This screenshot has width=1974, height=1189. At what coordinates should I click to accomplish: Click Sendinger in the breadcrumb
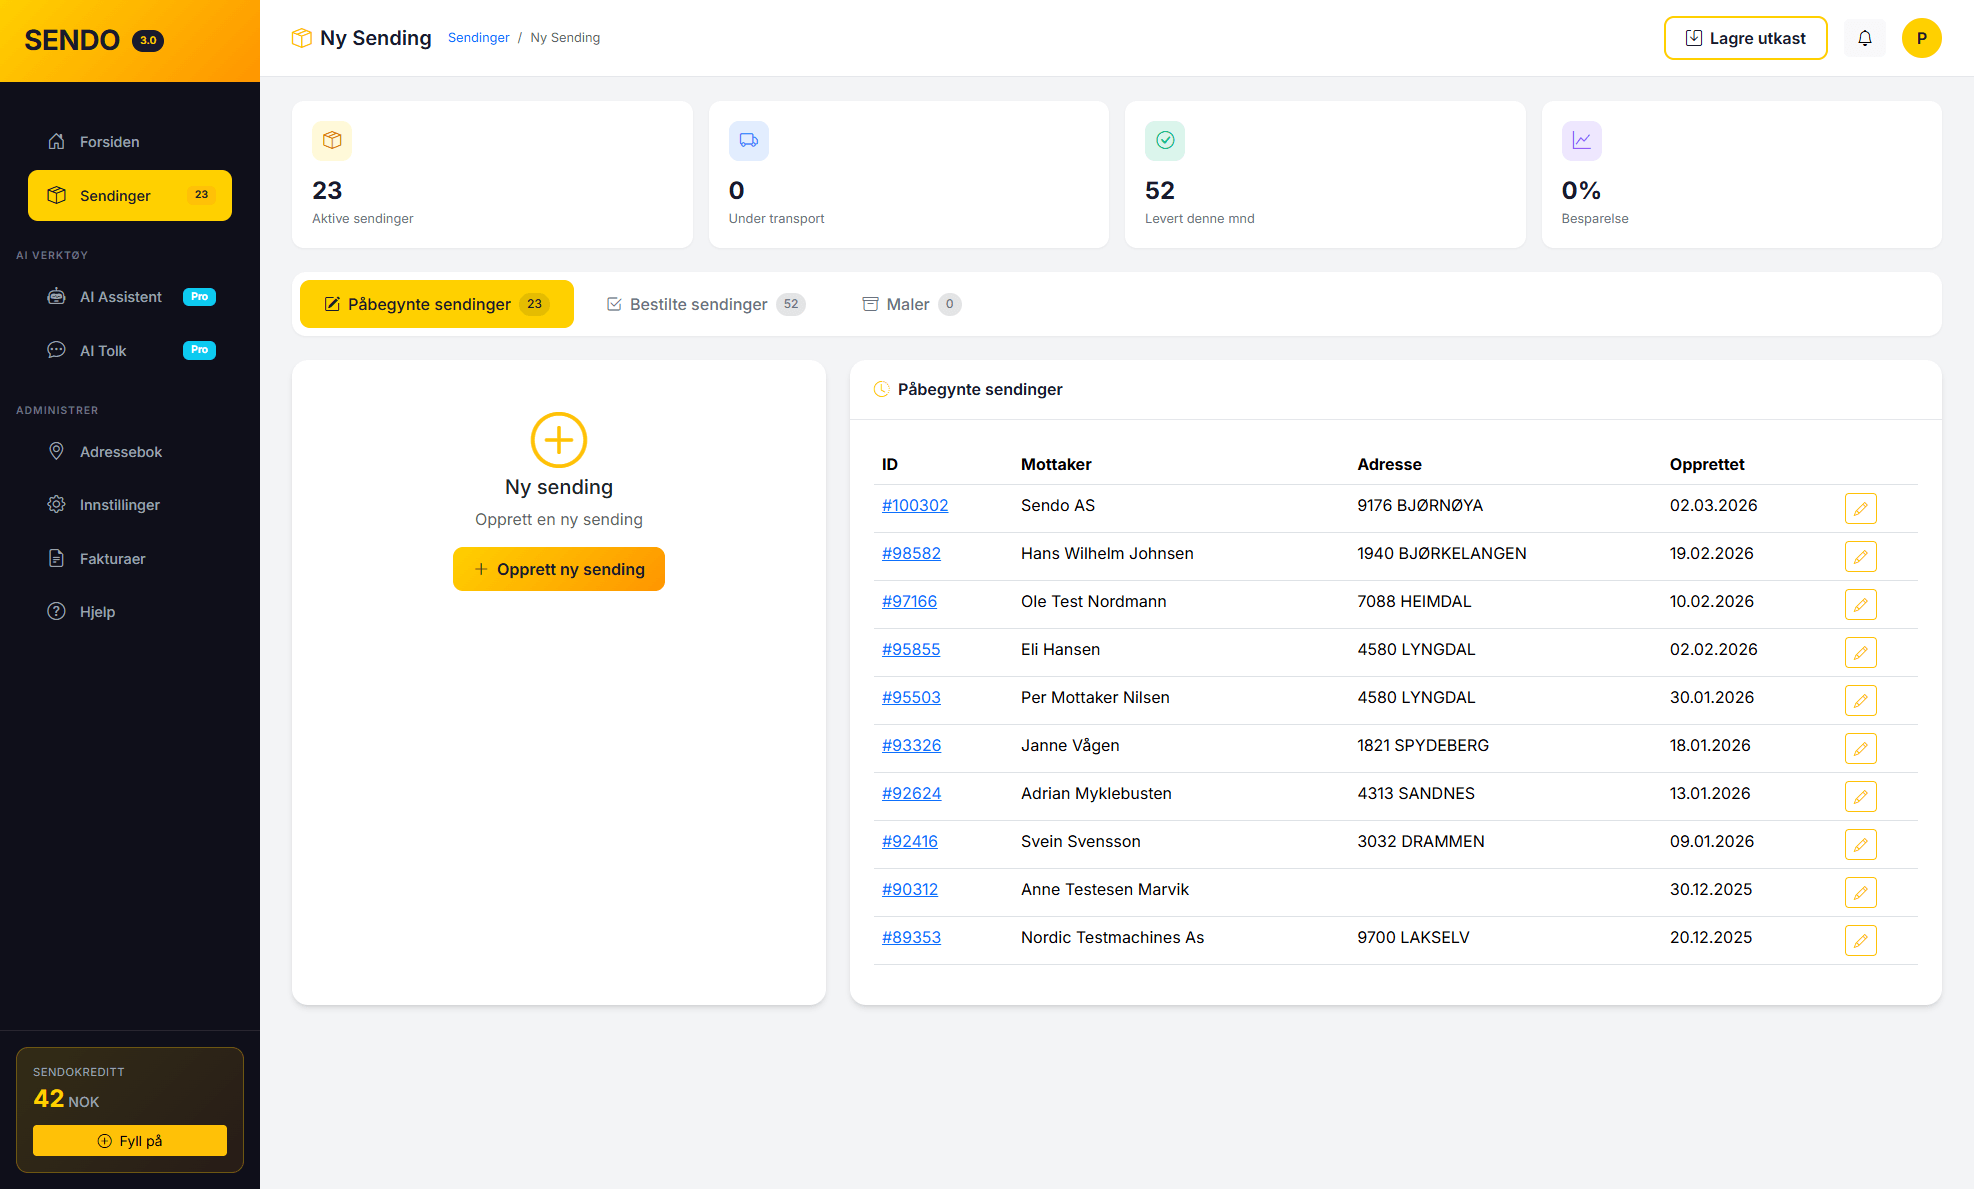click(x=478, y=37)
